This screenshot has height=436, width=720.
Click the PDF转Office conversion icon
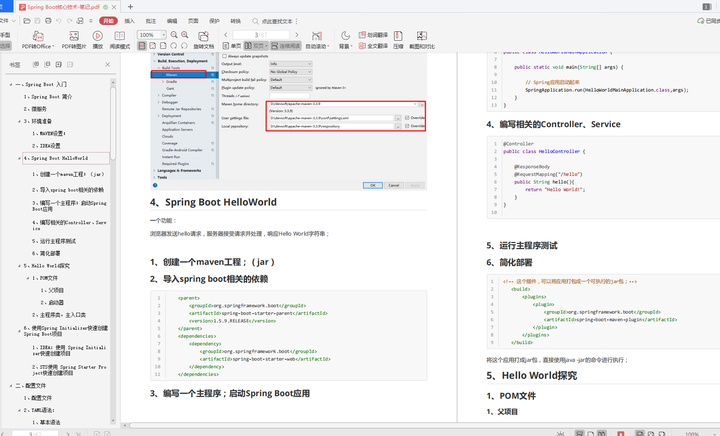click(x=38, y=36)
